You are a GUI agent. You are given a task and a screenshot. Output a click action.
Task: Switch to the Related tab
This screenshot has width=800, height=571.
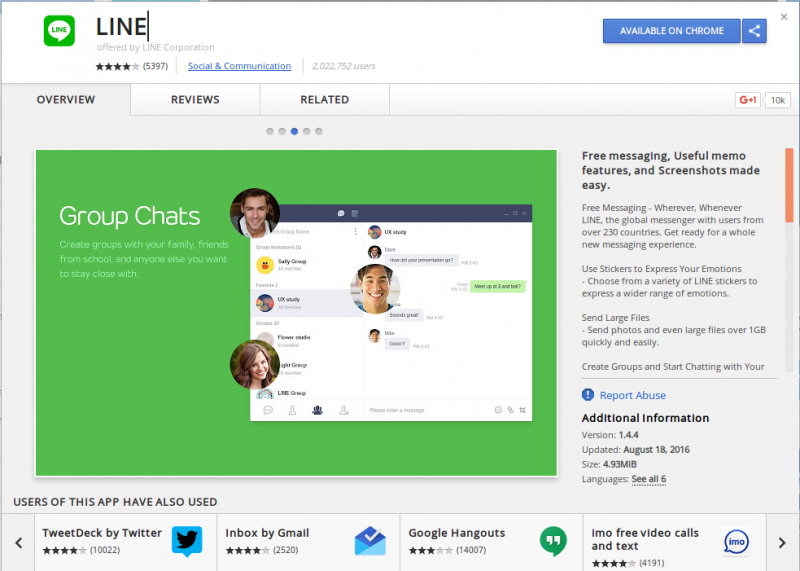coord(324,100)
